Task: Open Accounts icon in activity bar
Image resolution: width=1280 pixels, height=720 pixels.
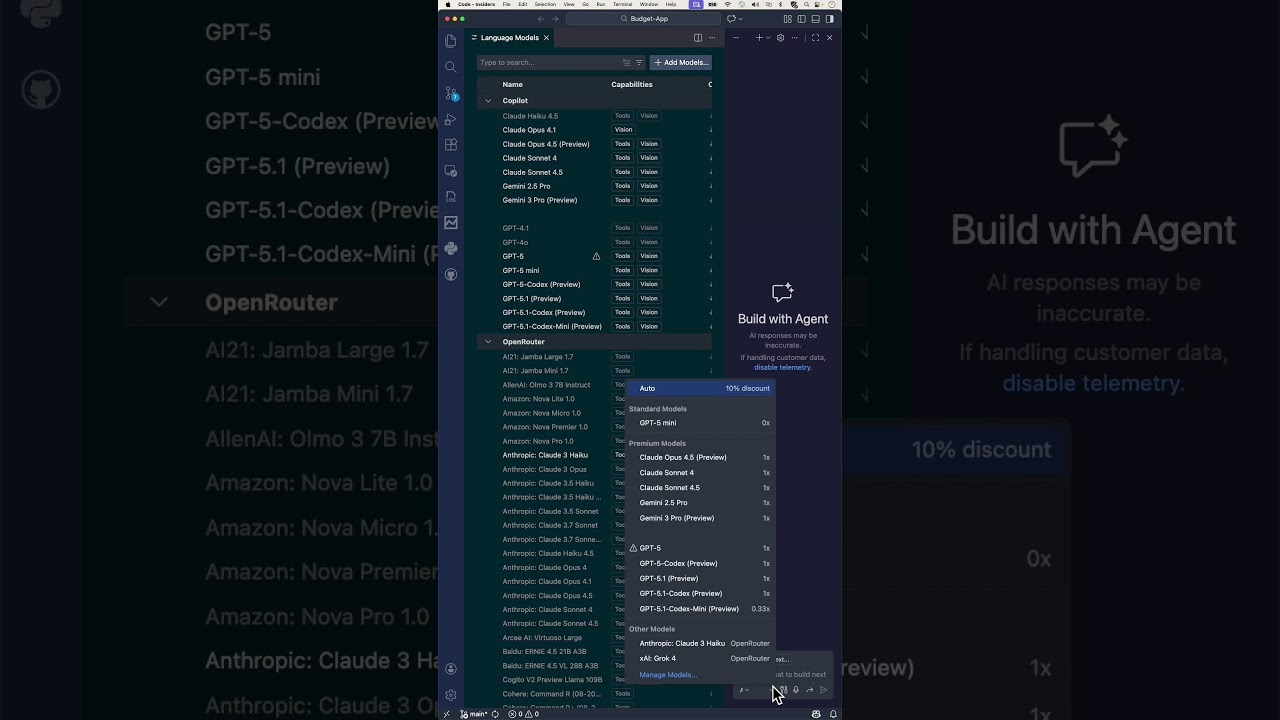Action: [451, 669]
